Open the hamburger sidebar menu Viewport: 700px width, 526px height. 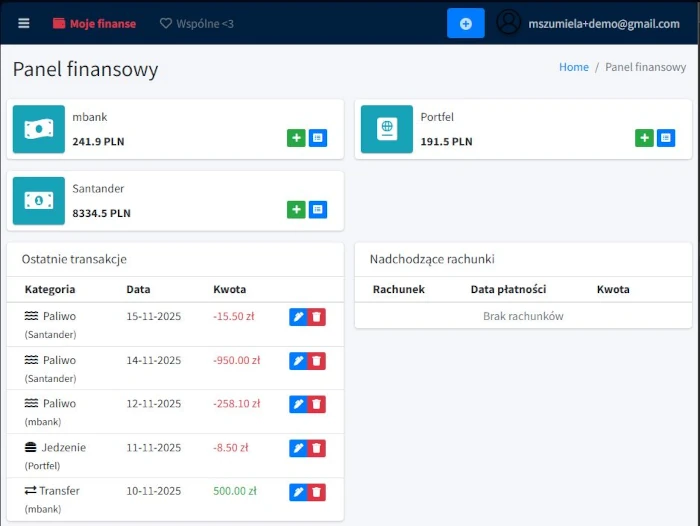(24, 23)
